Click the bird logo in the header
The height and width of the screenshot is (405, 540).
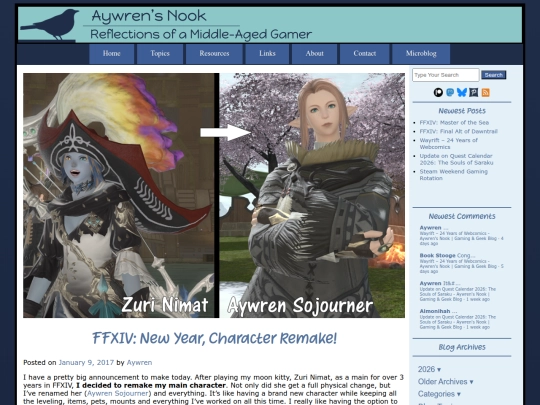(51, 25)
